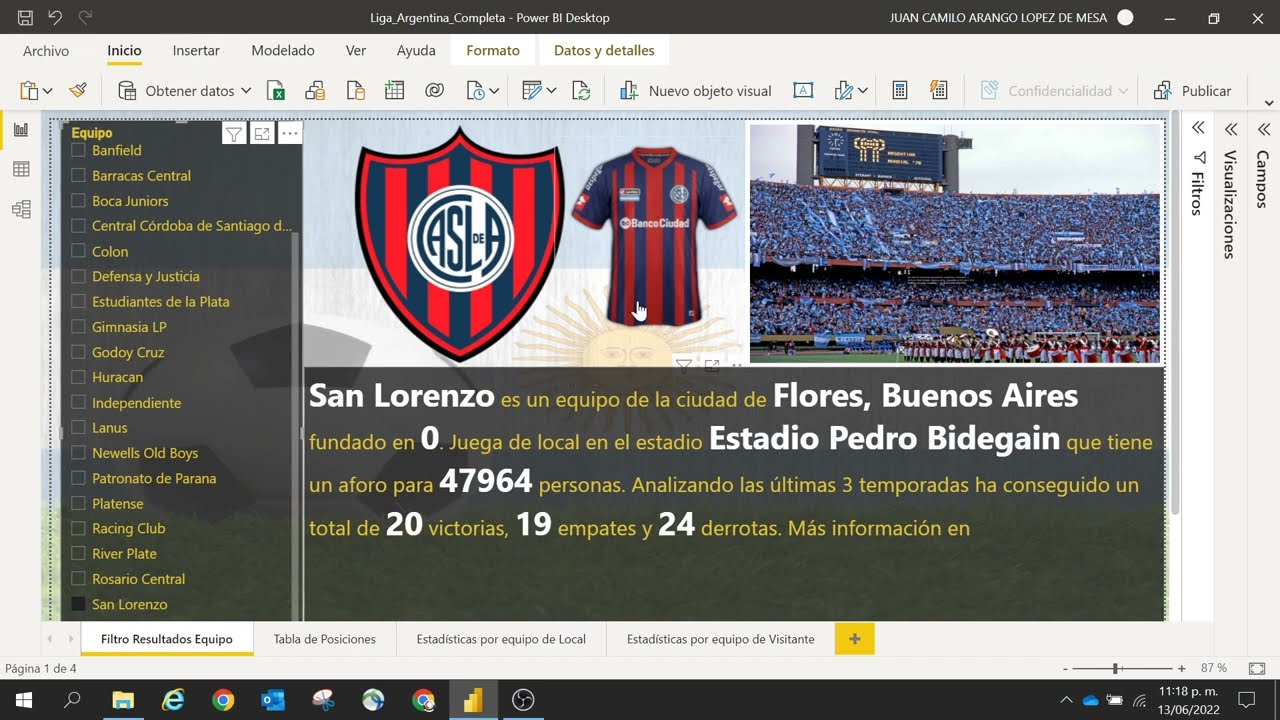Click Fit to page icon in status bar
Viewport: 1280px width, 720px height.
point(1257,668)
